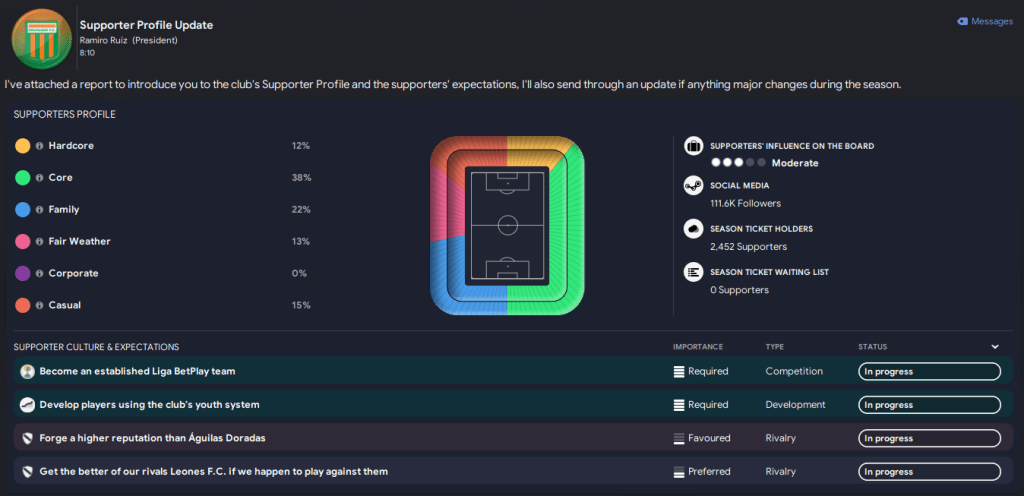Click the info icon beside Core
This screenshot has width=1024, height=496.
point(40,178)
